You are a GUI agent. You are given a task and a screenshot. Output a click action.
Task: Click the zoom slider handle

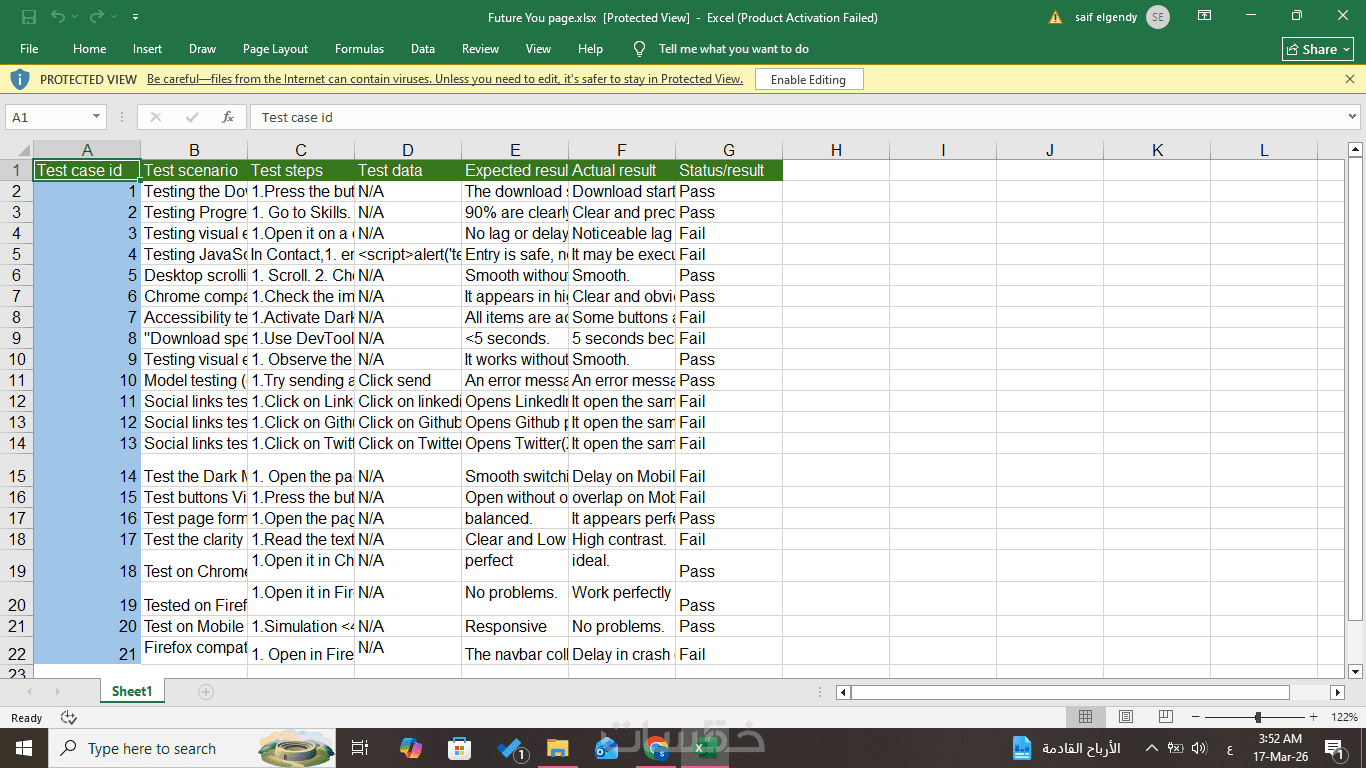point(1258,717)
